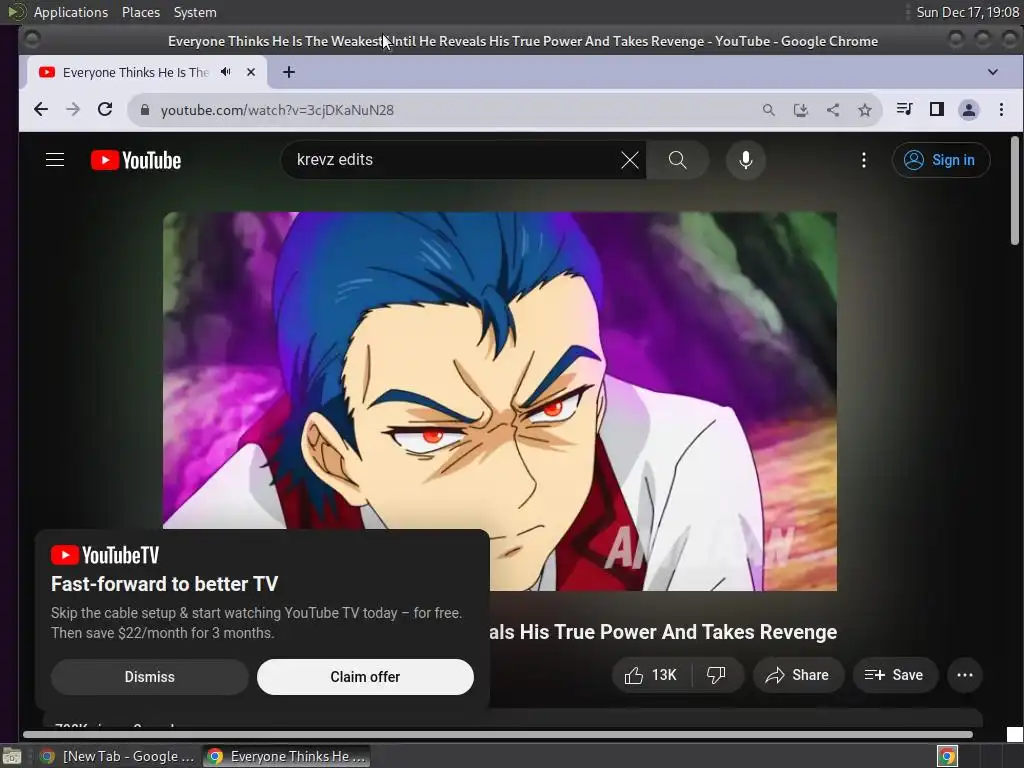The height and width of the screenshot is (768, 1024).
Task: Bookmark this tab with star icon
Action: [865, 110]
